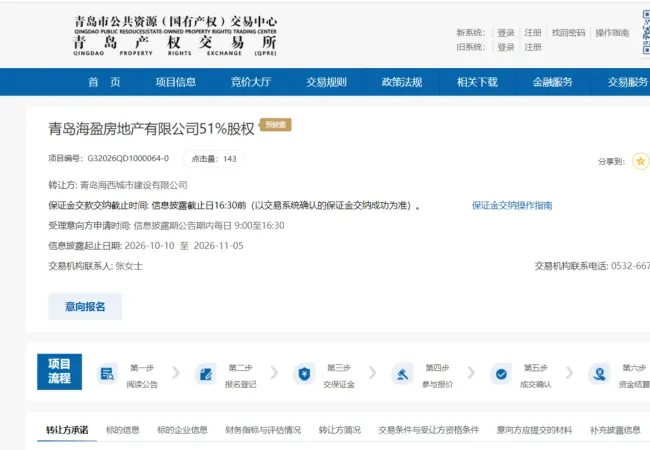650x450 pixels.
Task: Open 交易规则 in the navigation bar
Action: tap(326, 82)
